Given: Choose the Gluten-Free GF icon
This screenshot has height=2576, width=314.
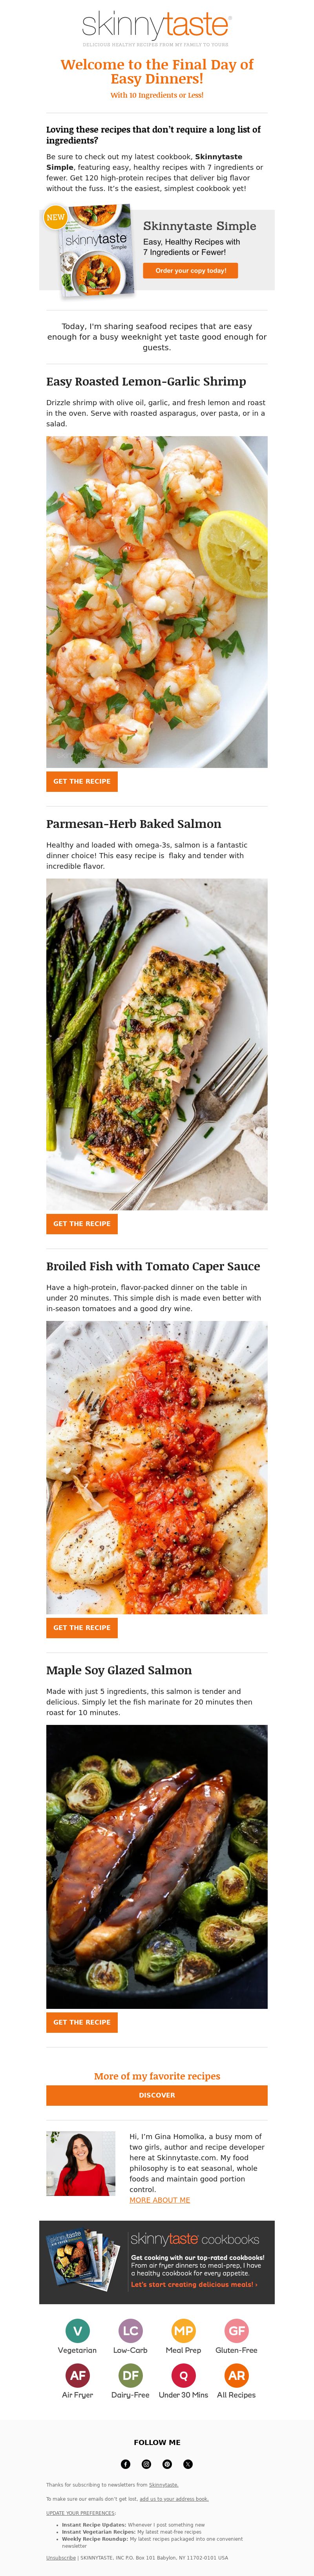Looking at the screenshot, I should [236, 2331].
